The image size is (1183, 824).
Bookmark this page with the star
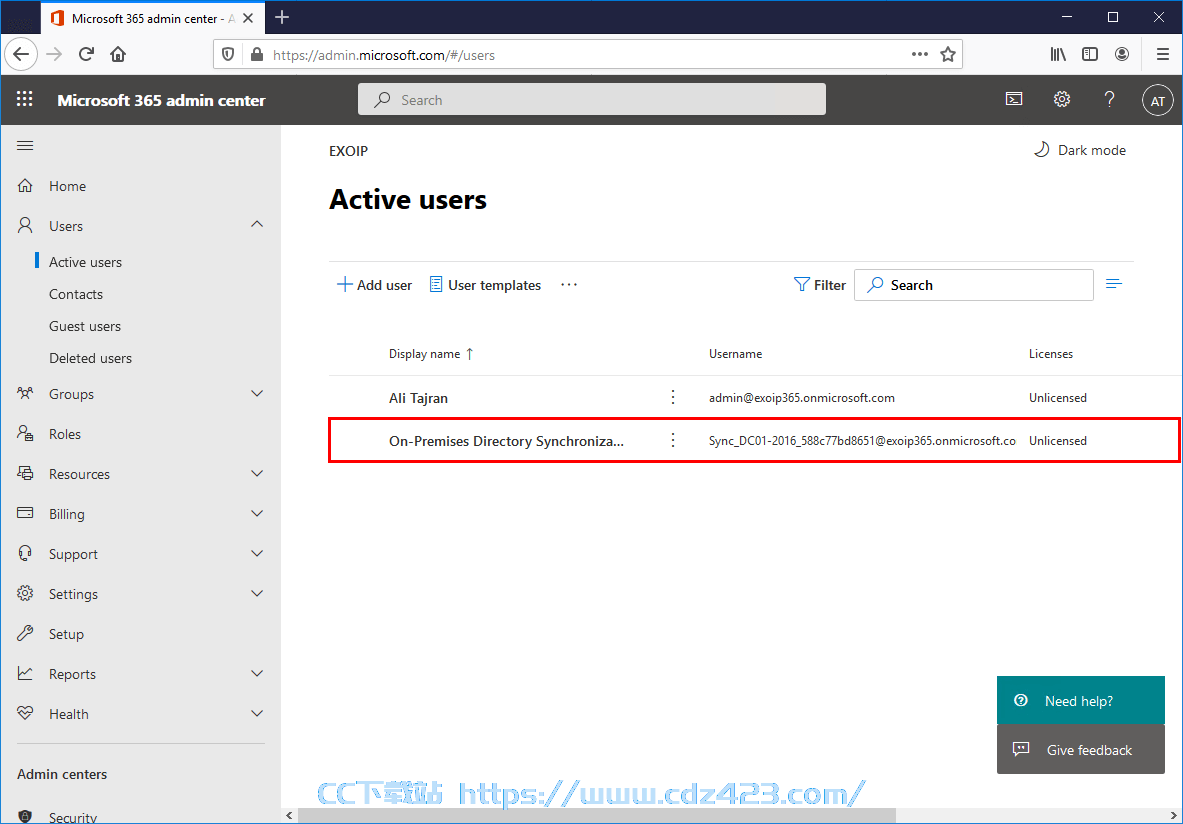click(948, 54)
